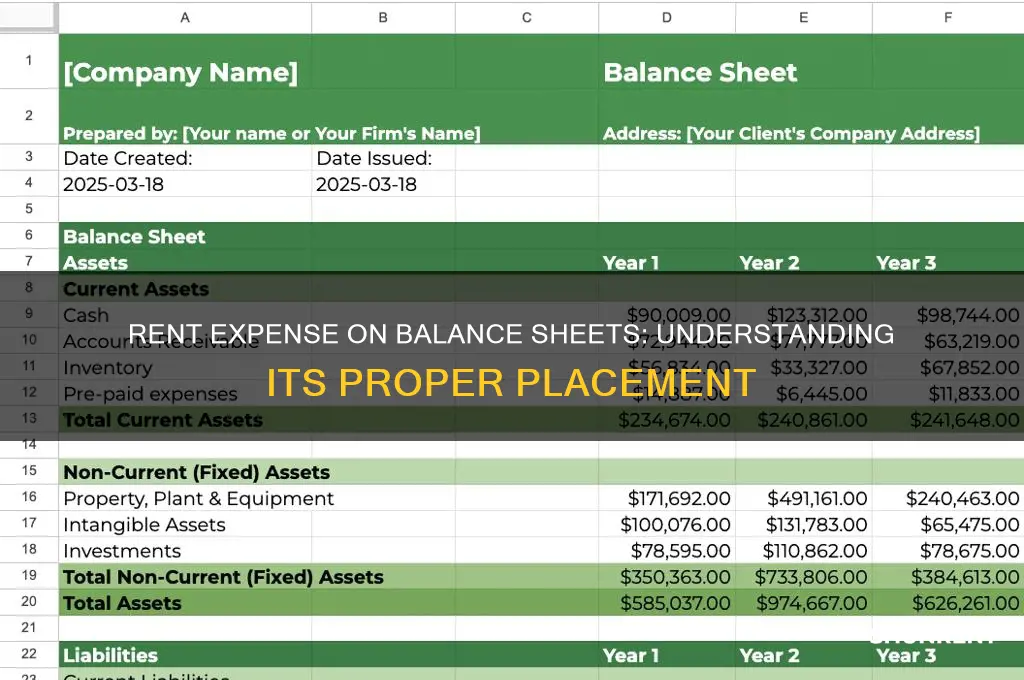The image size is (1024, 680).
Task: Click Investments Year 3 value $78,675.00
Action: pos(970,550)
